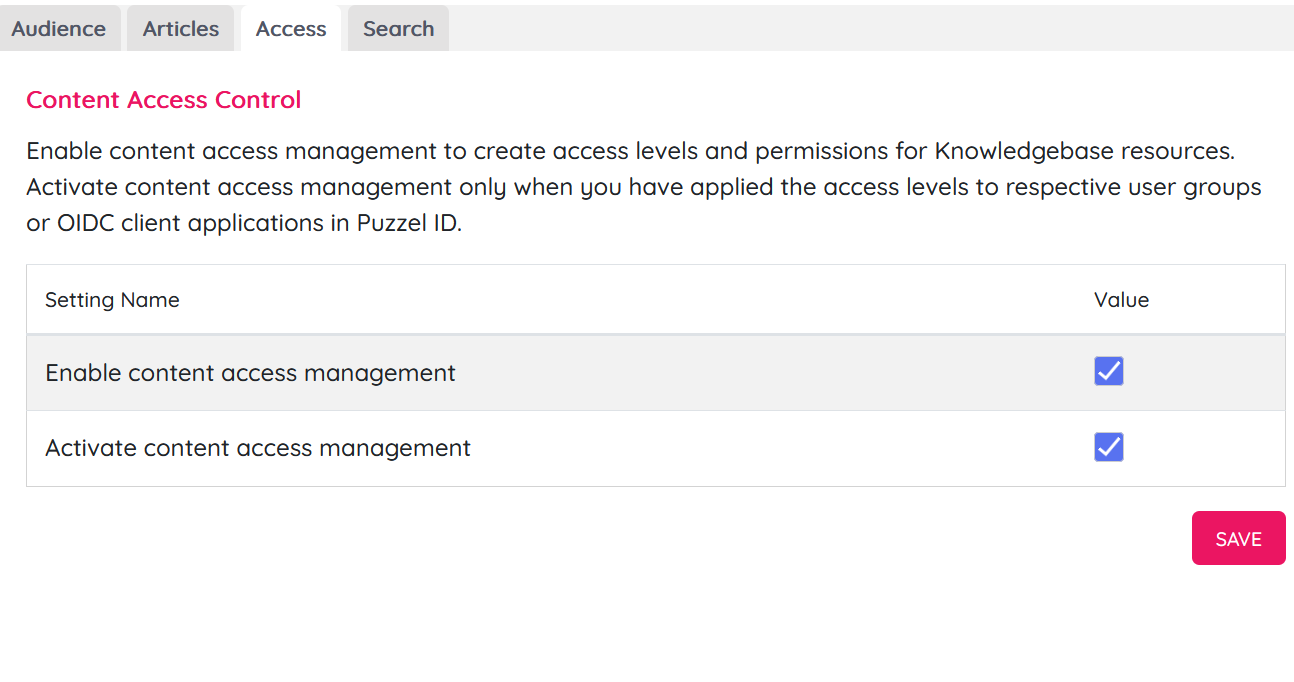Click the Content Access Control heading

[163, 100]
